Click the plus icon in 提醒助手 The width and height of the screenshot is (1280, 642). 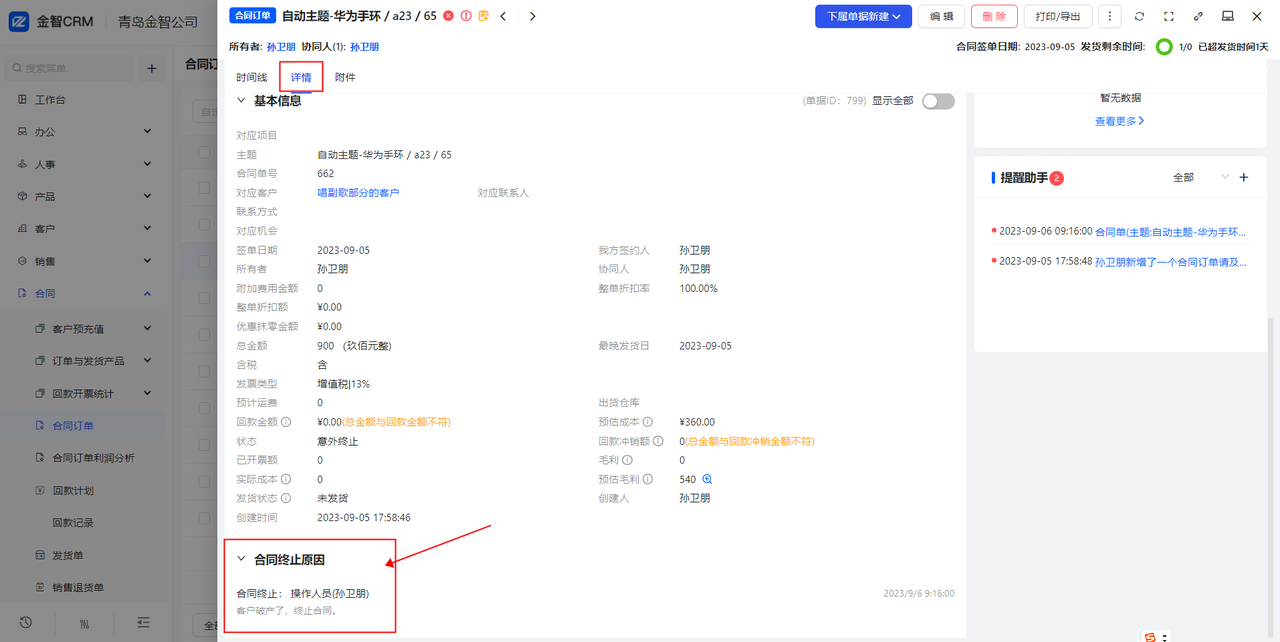pos(1244,177)
